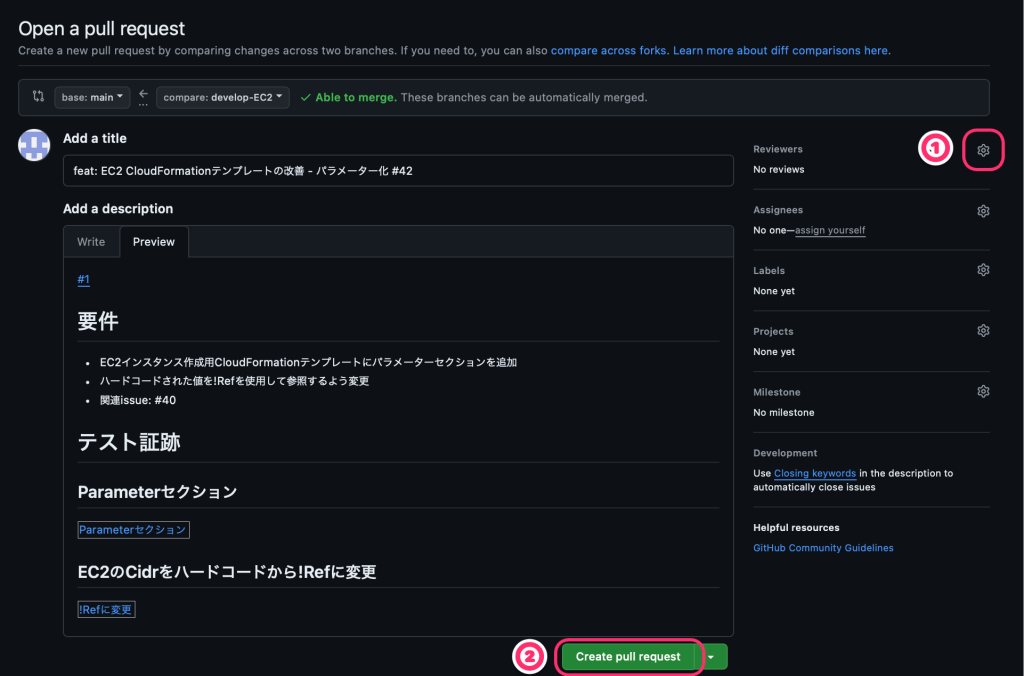
Task: Click the left arrow between branch selectors
Action: click(x=143, y=94)
